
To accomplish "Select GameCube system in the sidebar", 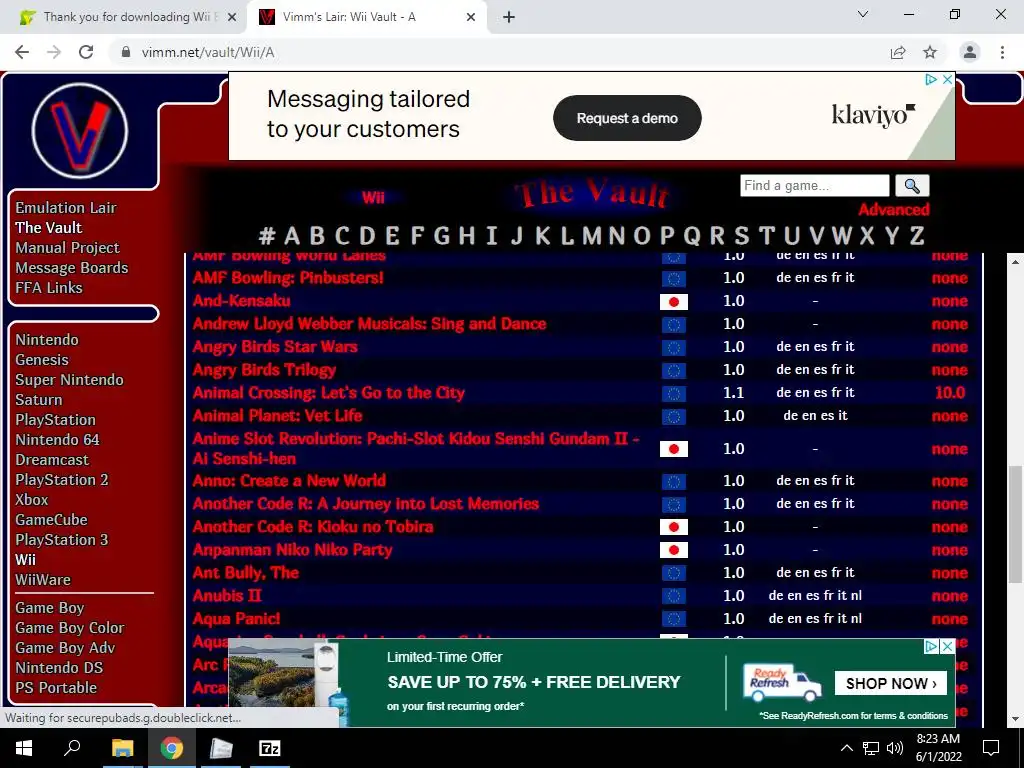I will [52, 520].
